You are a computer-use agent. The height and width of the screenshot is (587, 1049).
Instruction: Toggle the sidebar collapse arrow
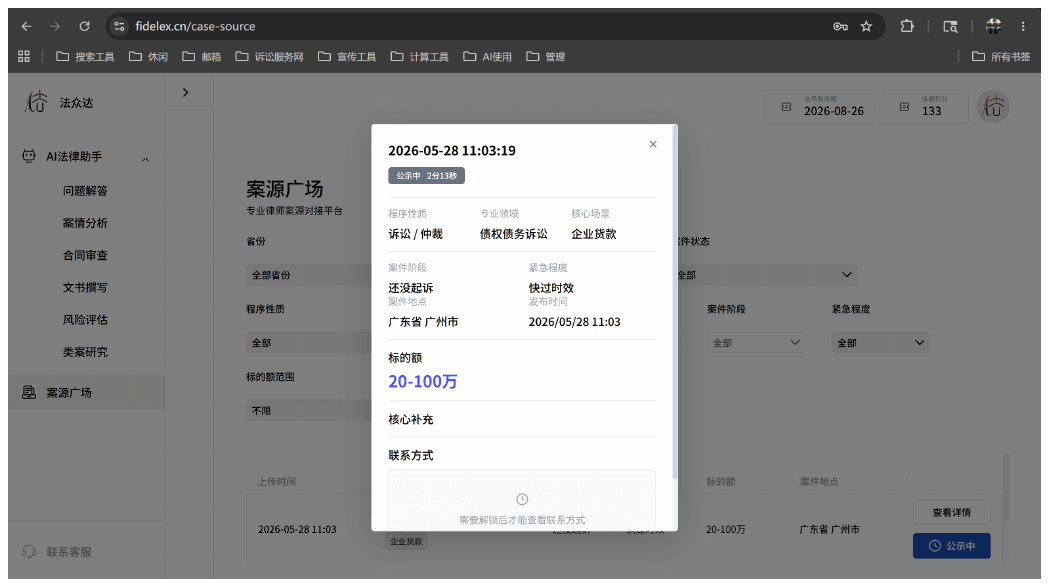[x=186, y=92]
